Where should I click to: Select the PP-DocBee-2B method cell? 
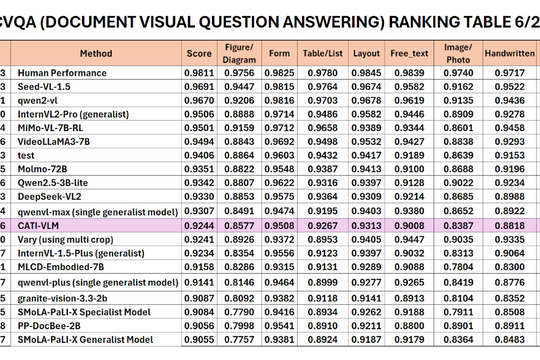coord(96,326)
